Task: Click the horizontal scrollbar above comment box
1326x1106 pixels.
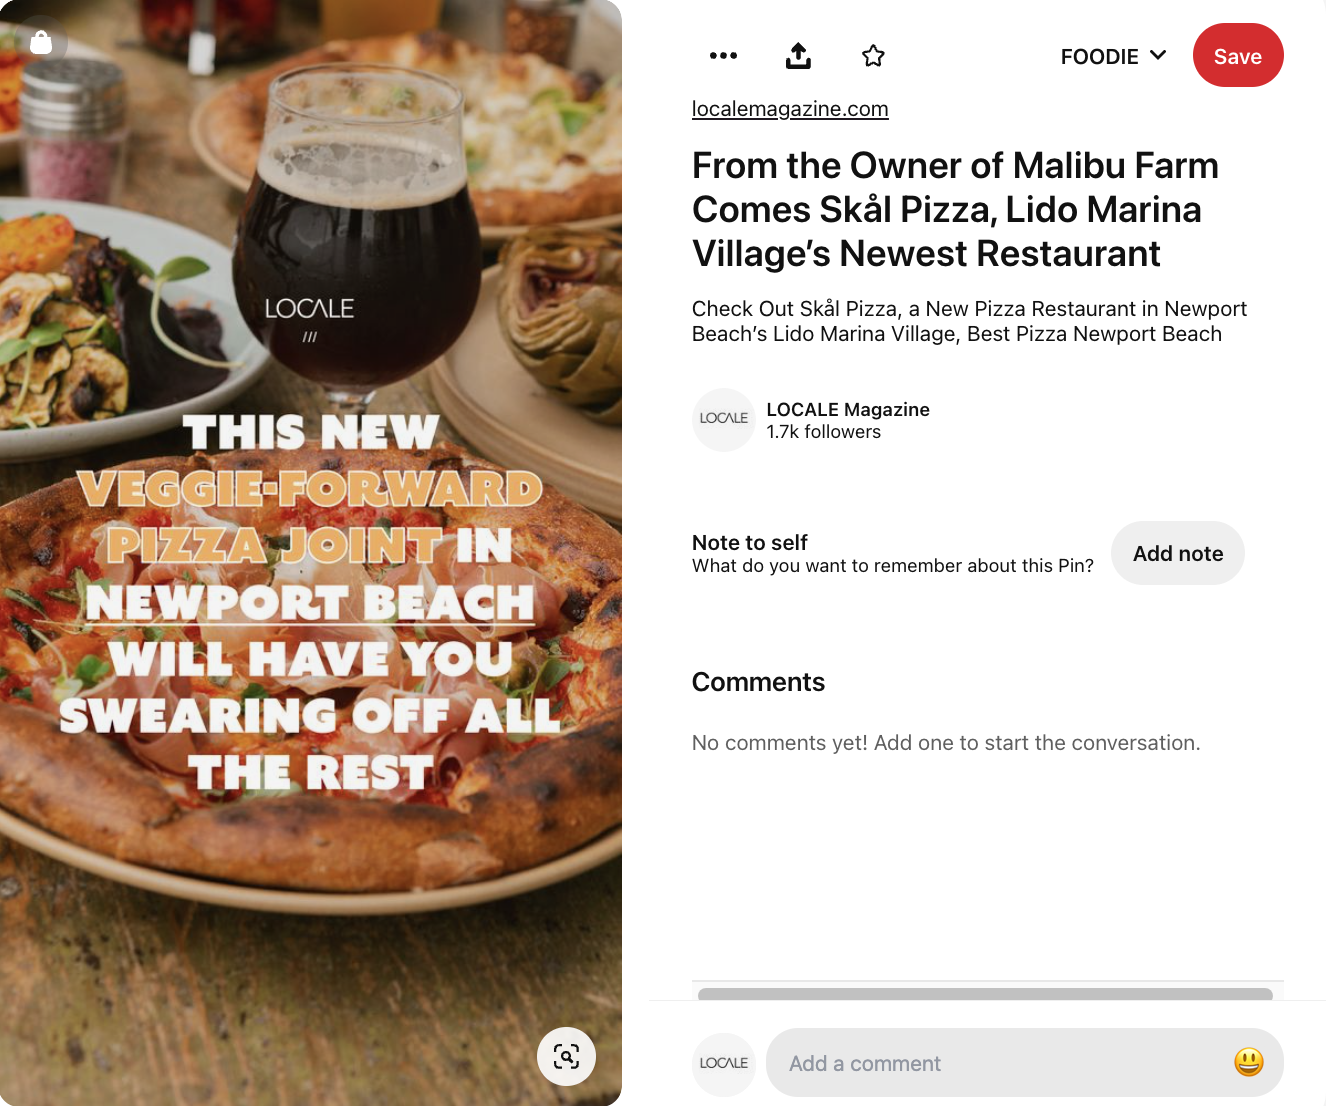Action: pyautogui.click(x=985, y=994)
